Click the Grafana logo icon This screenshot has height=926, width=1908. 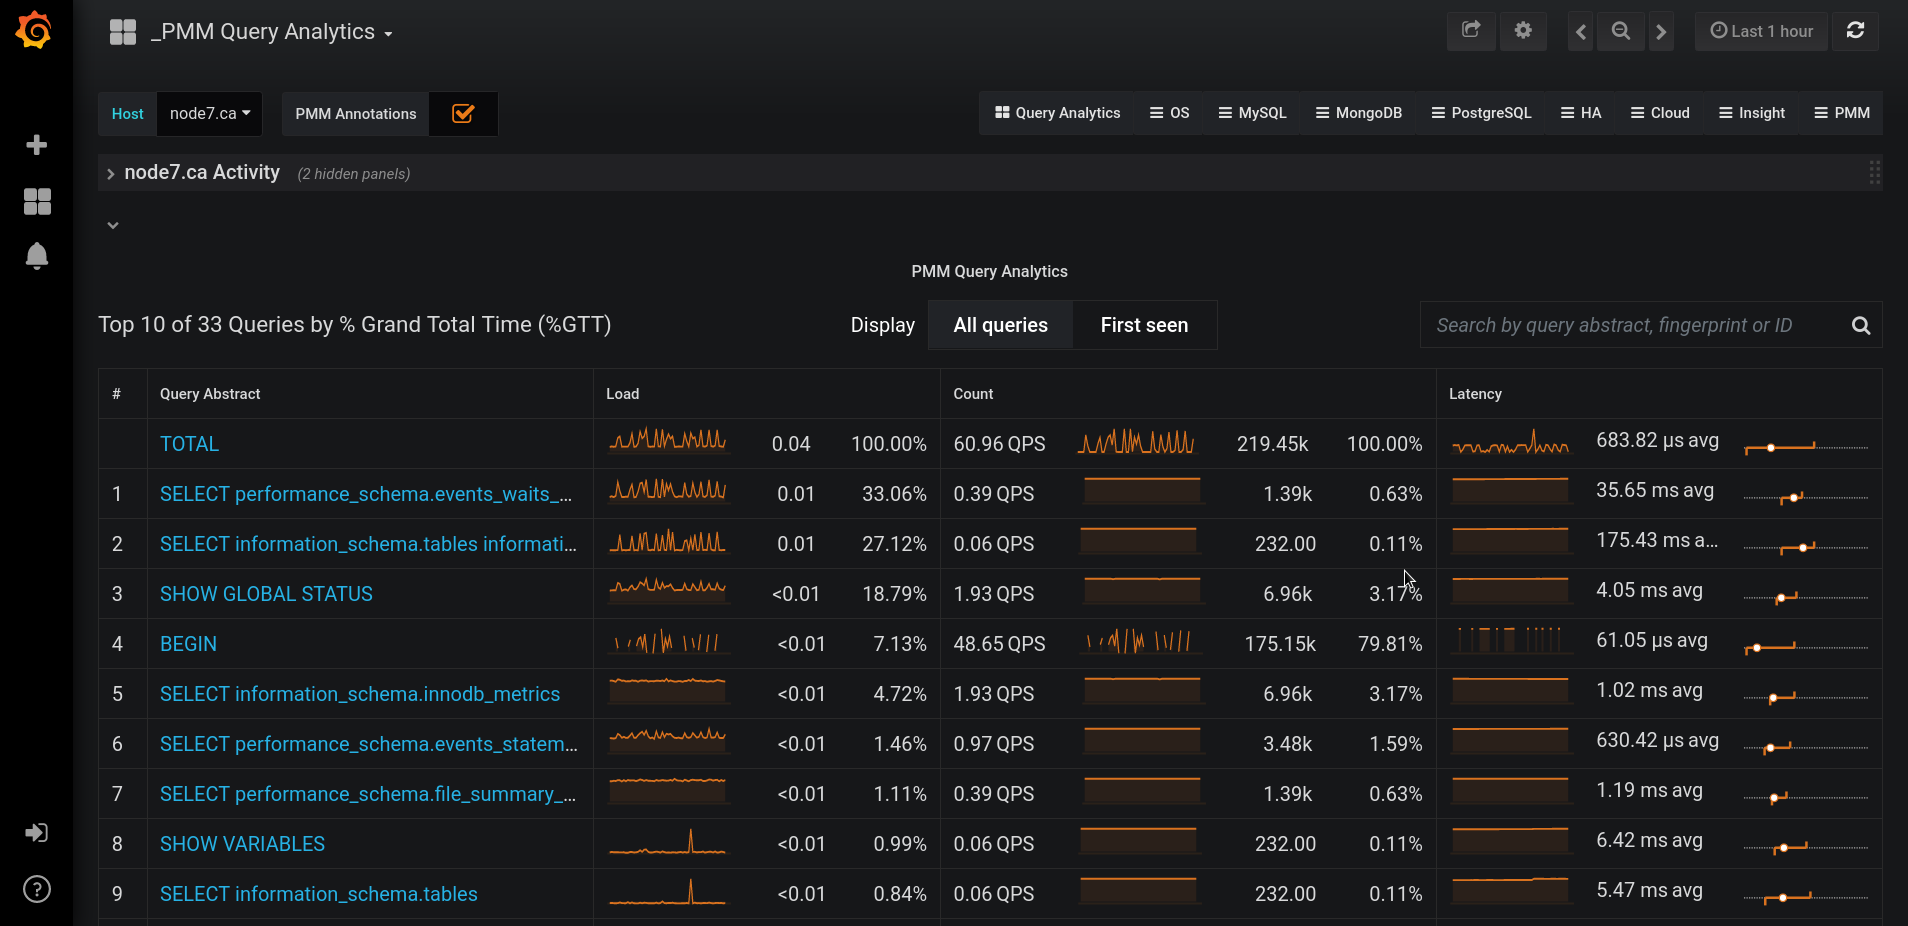click(35, 30)
